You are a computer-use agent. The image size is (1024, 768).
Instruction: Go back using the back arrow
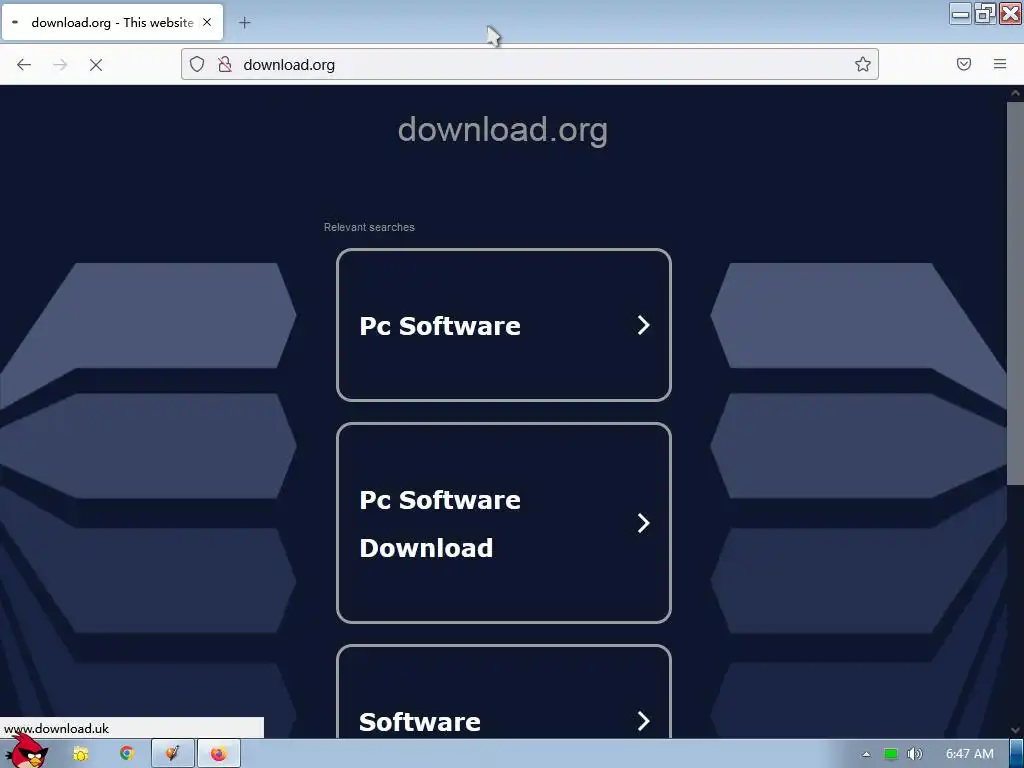click(x=24, y=65)
